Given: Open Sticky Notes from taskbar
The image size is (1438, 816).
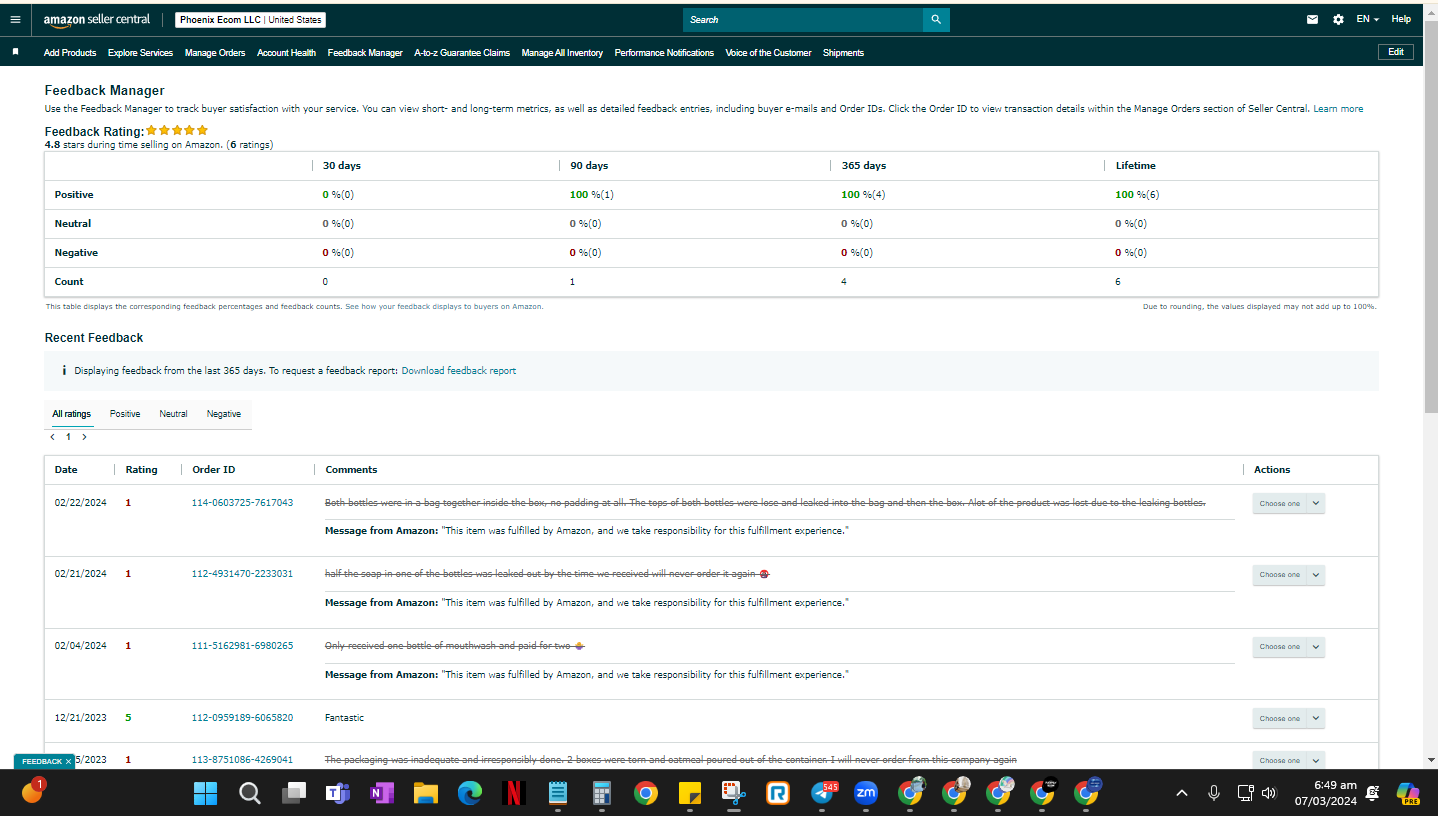Looking at the screenshot, I should tap(689, 794).
